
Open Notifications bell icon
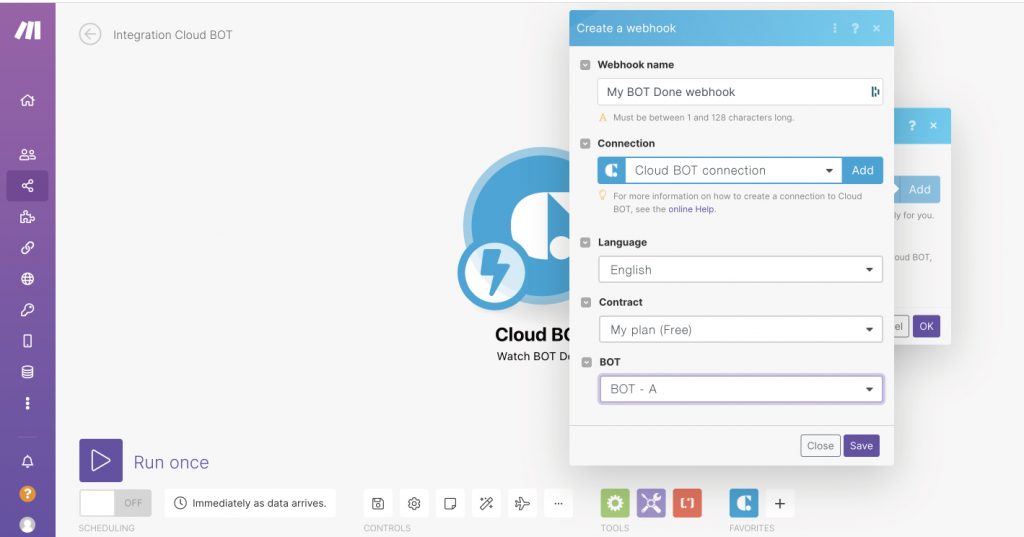[x=27, y=462]
